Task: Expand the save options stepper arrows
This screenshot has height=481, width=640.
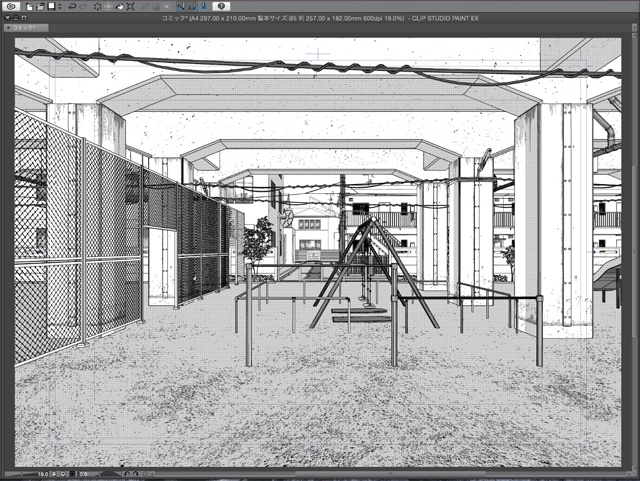Action: point(60,6)
